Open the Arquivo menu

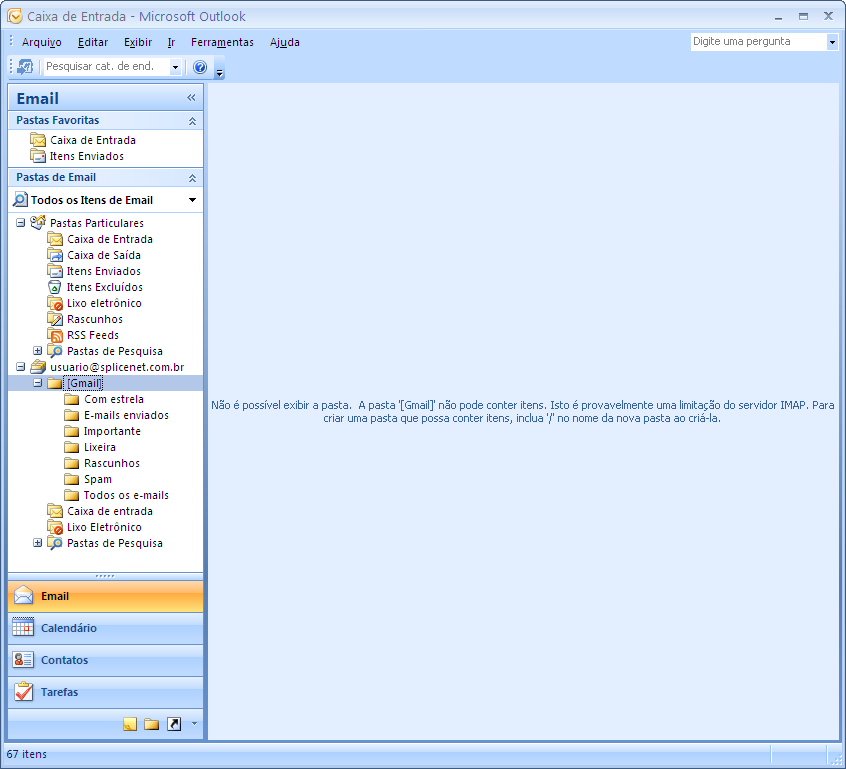pyautogui.click(x=42, y=42)
